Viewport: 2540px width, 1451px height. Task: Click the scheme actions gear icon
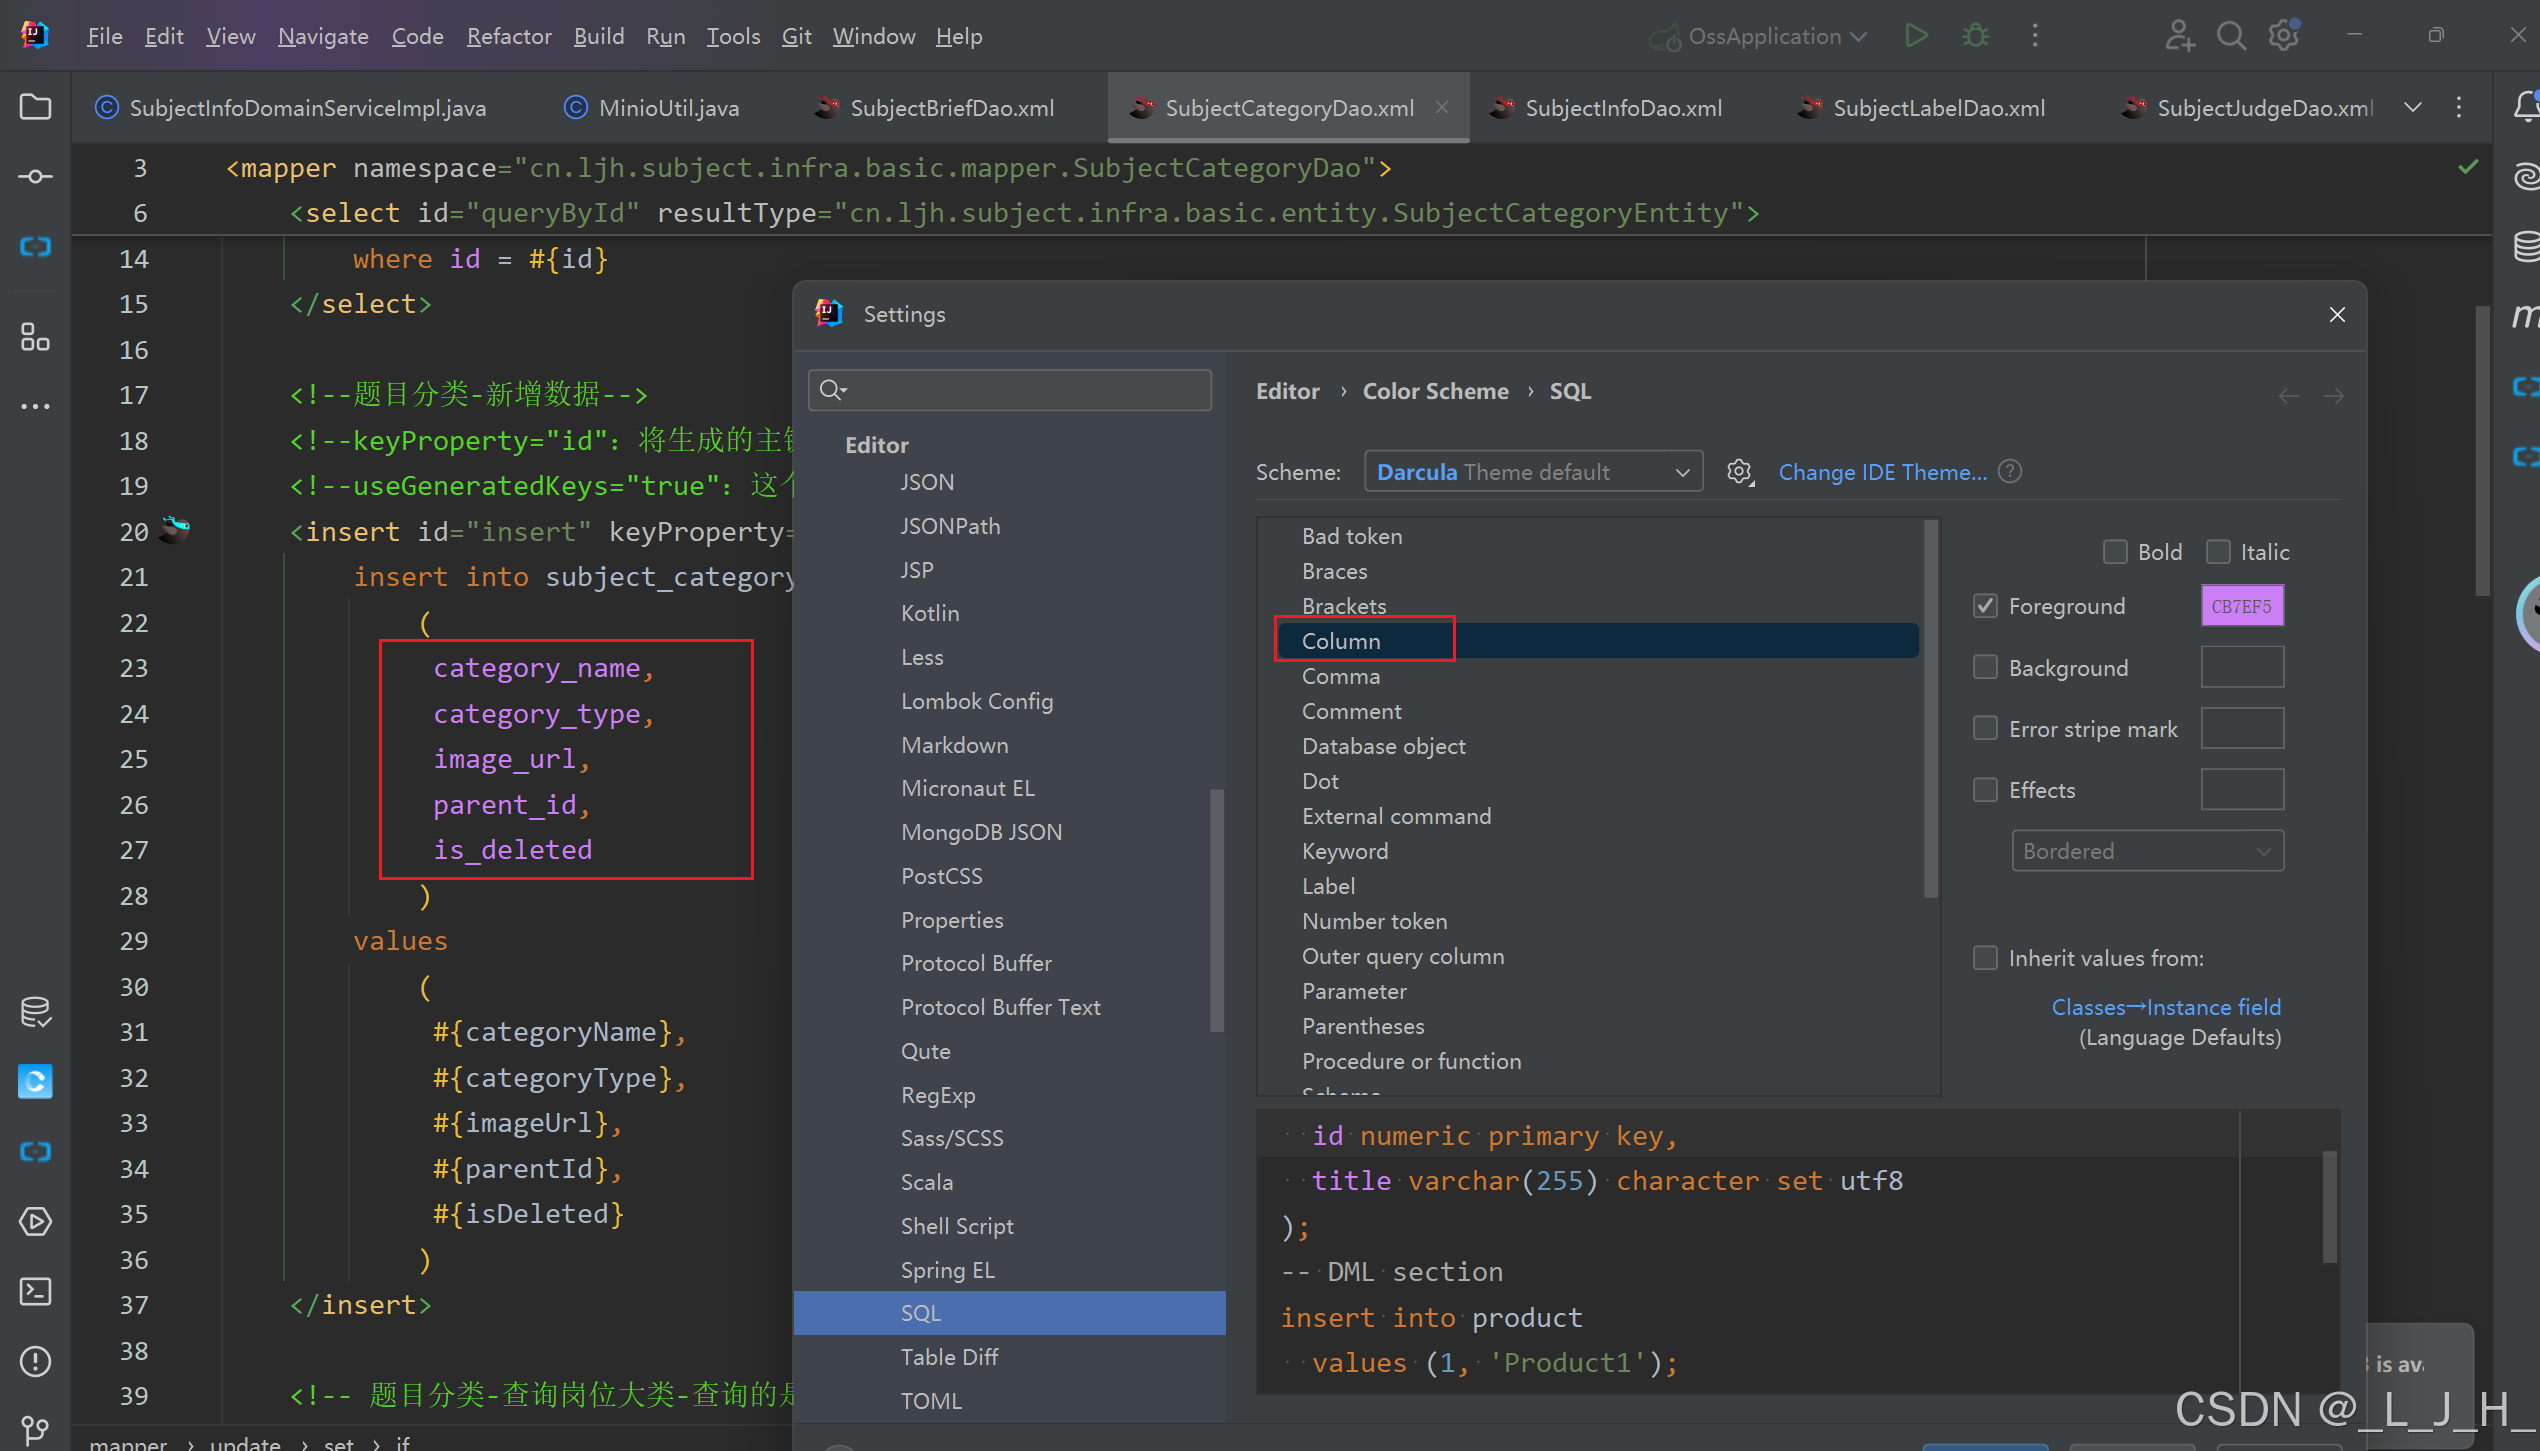tap(1740, 472)
